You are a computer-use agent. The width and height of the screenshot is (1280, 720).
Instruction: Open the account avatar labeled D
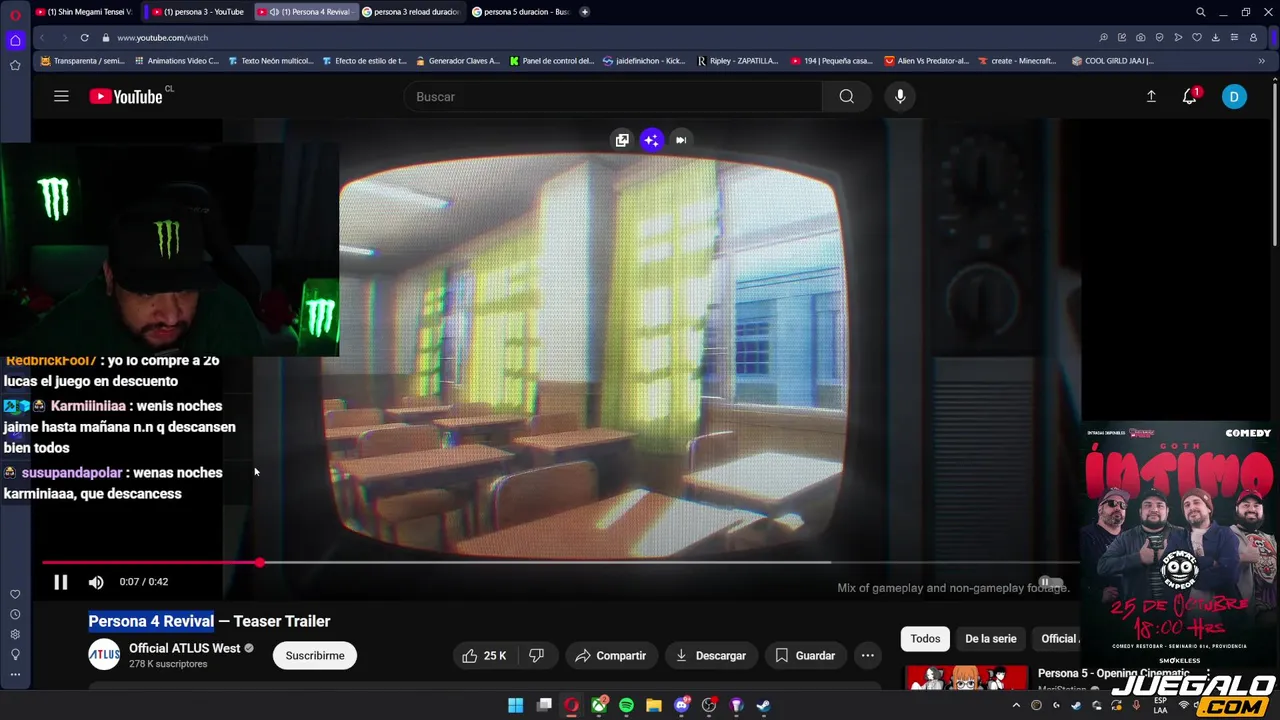coord(1234,96)
